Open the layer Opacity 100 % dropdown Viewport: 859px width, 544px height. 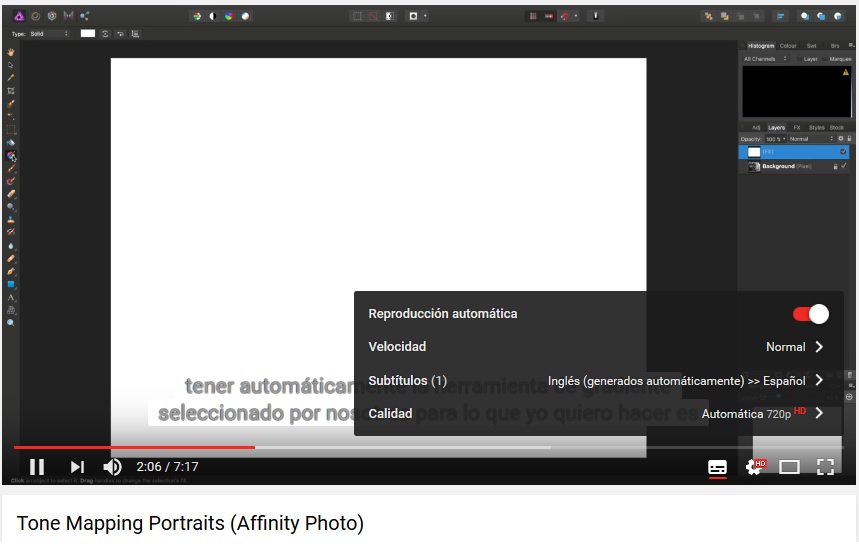(776, 139)
